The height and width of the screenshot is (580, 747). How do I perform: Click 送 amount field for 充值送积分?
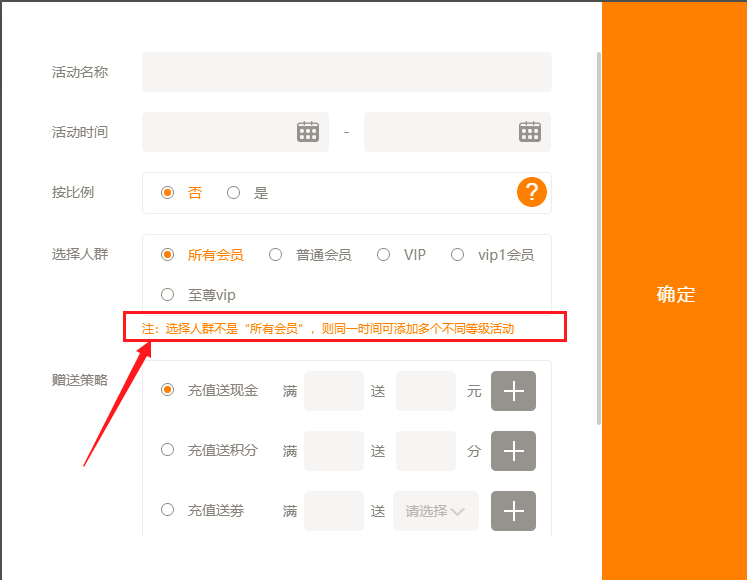[x=425, y=451]
